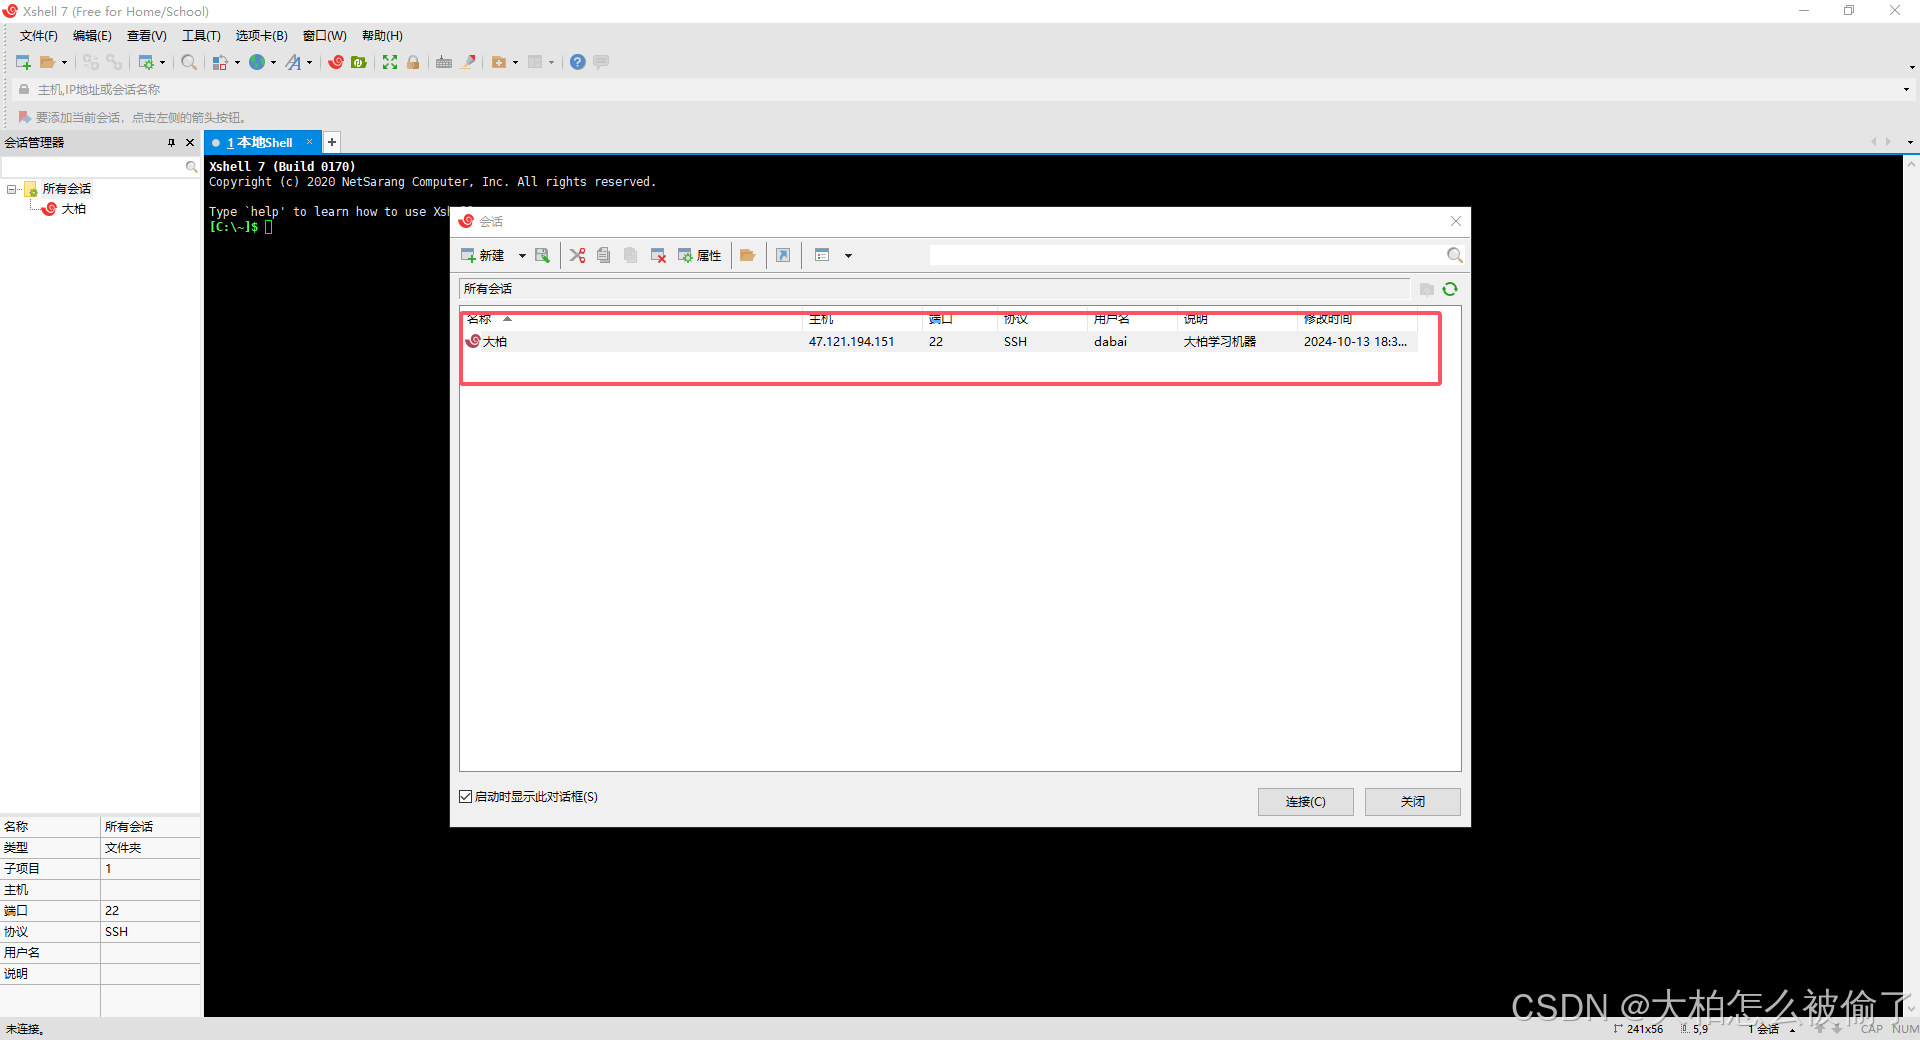Screen dimensions: 1920x1040
Task: Click the search magnifier in main toolbar
Action: (188, 62)
